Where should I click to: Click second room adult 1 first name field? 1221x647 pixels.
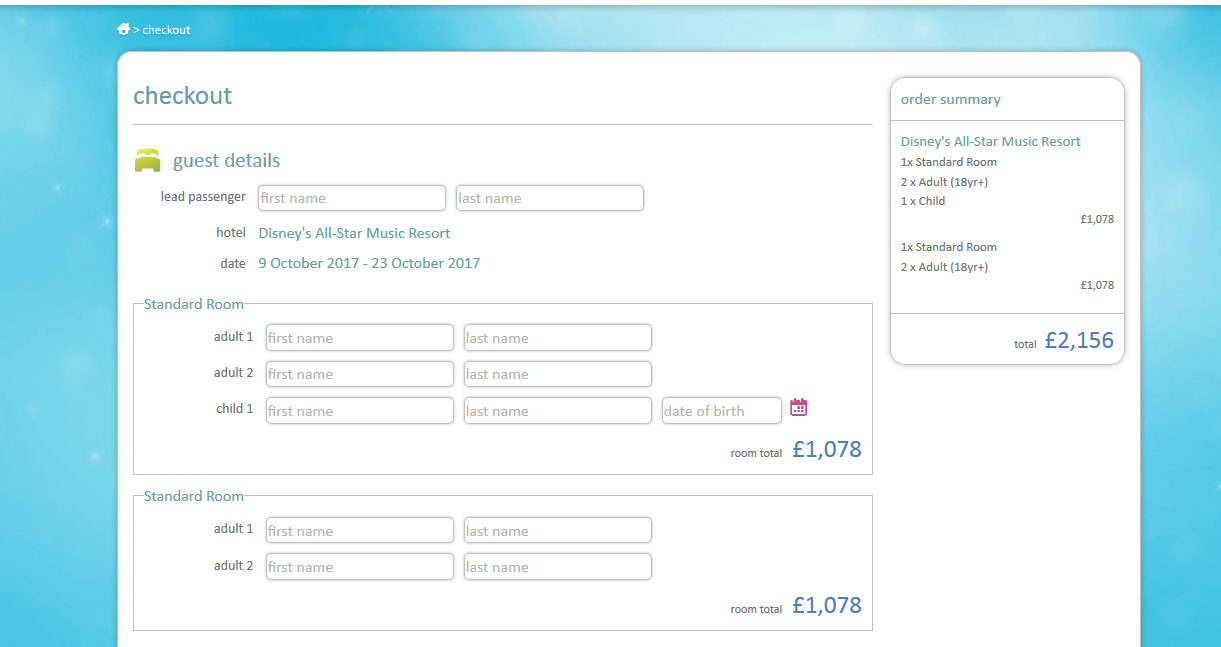[x=360, y=531]
